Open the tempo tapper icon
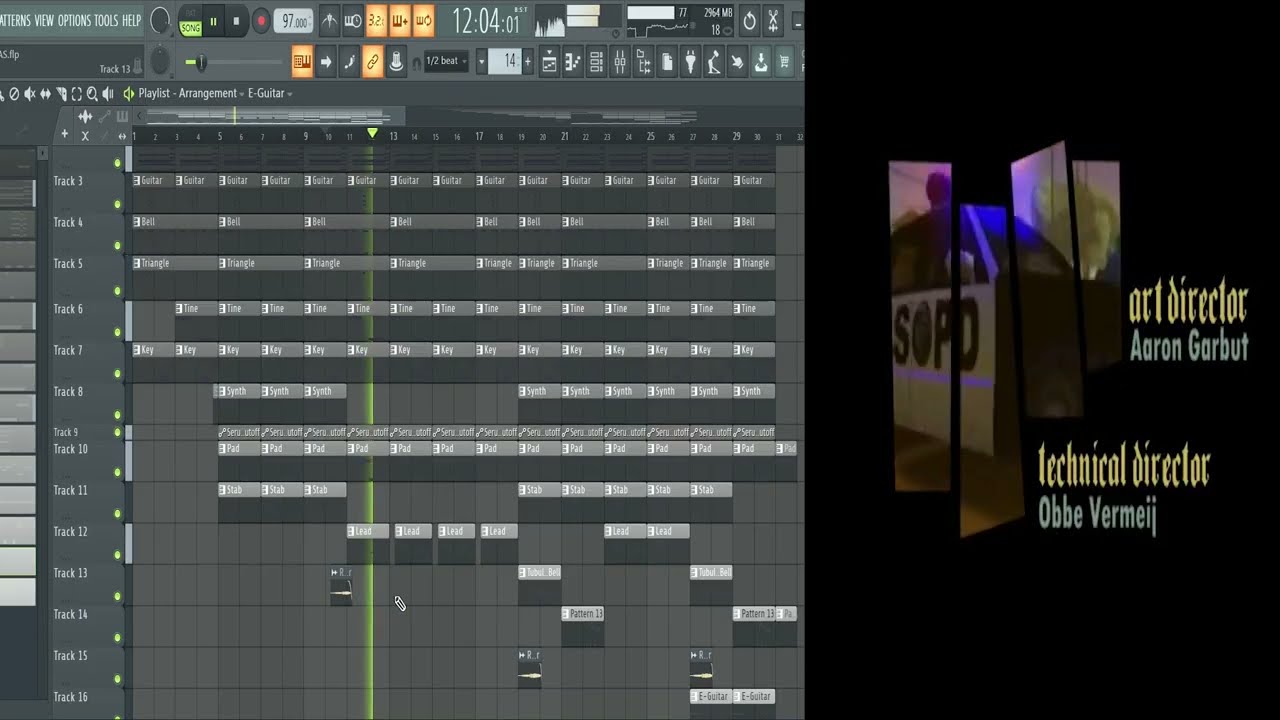Screen dimensions: 1280x720 pos(714,62)
